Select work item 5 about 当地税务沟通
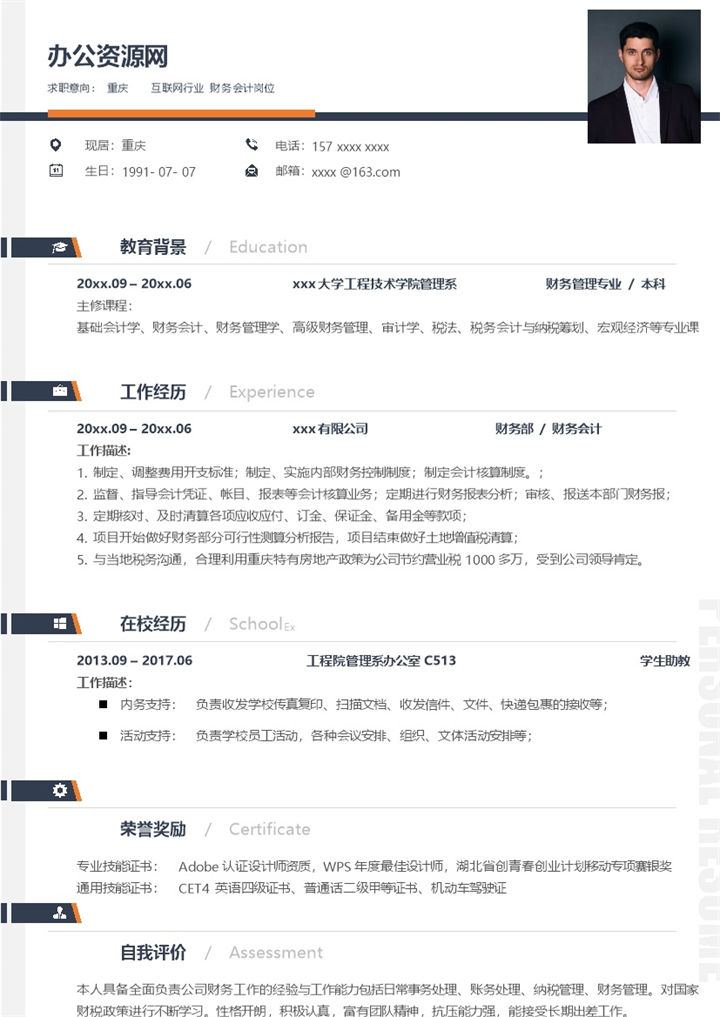This screenshot has width=720, height=1017. 360,559
